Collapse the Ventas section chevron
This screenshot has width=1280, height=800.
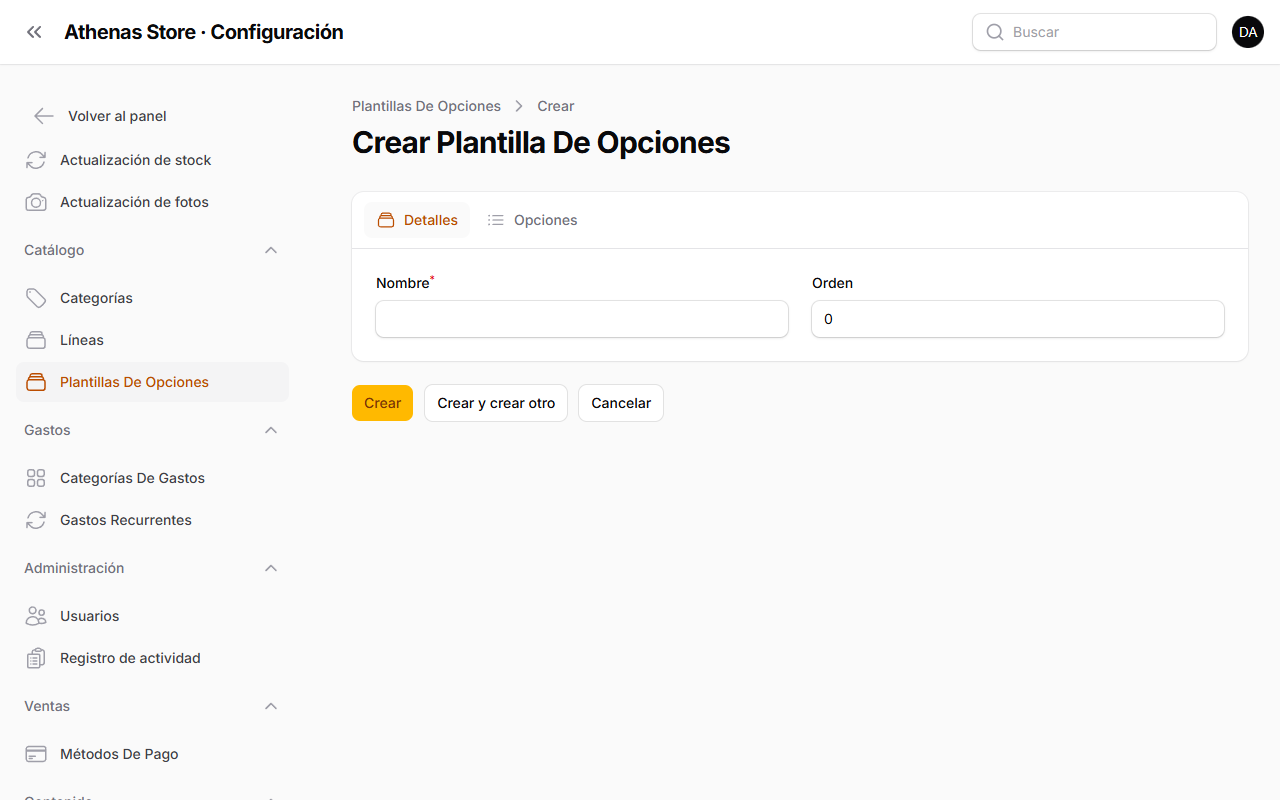pos(271,706)
